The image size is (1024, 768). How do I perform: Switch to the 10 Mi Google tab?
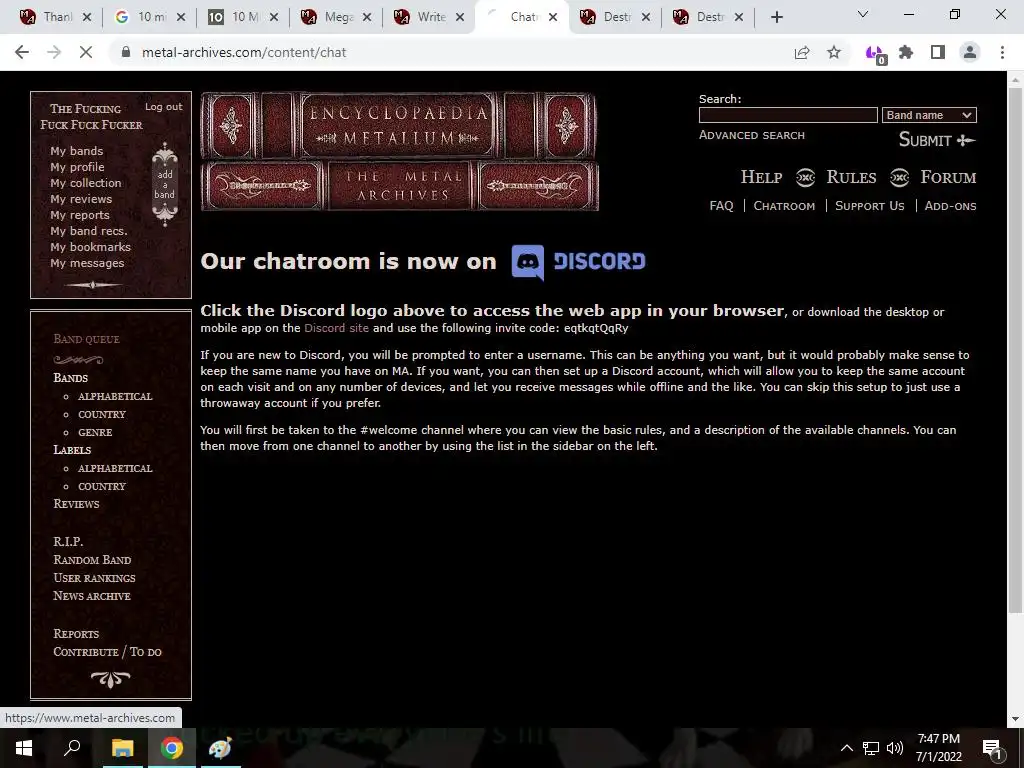click(150, 17)
